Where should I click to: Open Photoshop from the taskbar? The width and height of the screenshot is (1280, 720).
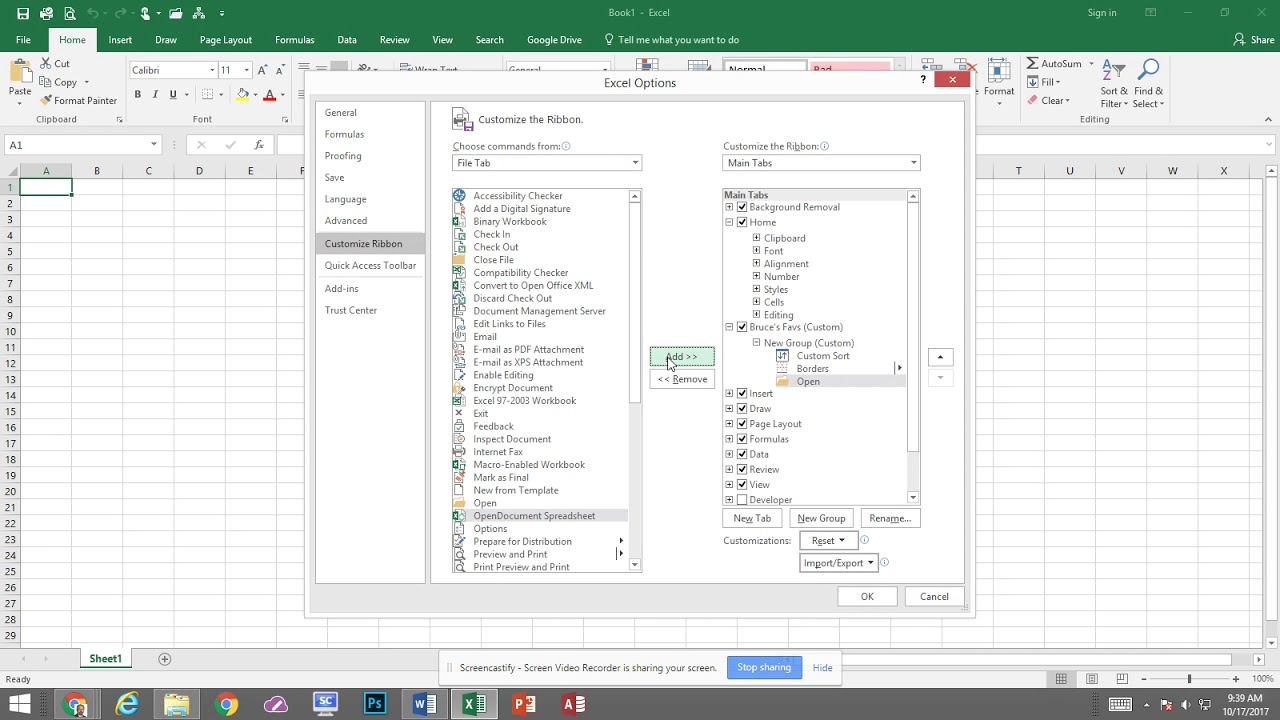pyautogui.click(x=375, y=704)
